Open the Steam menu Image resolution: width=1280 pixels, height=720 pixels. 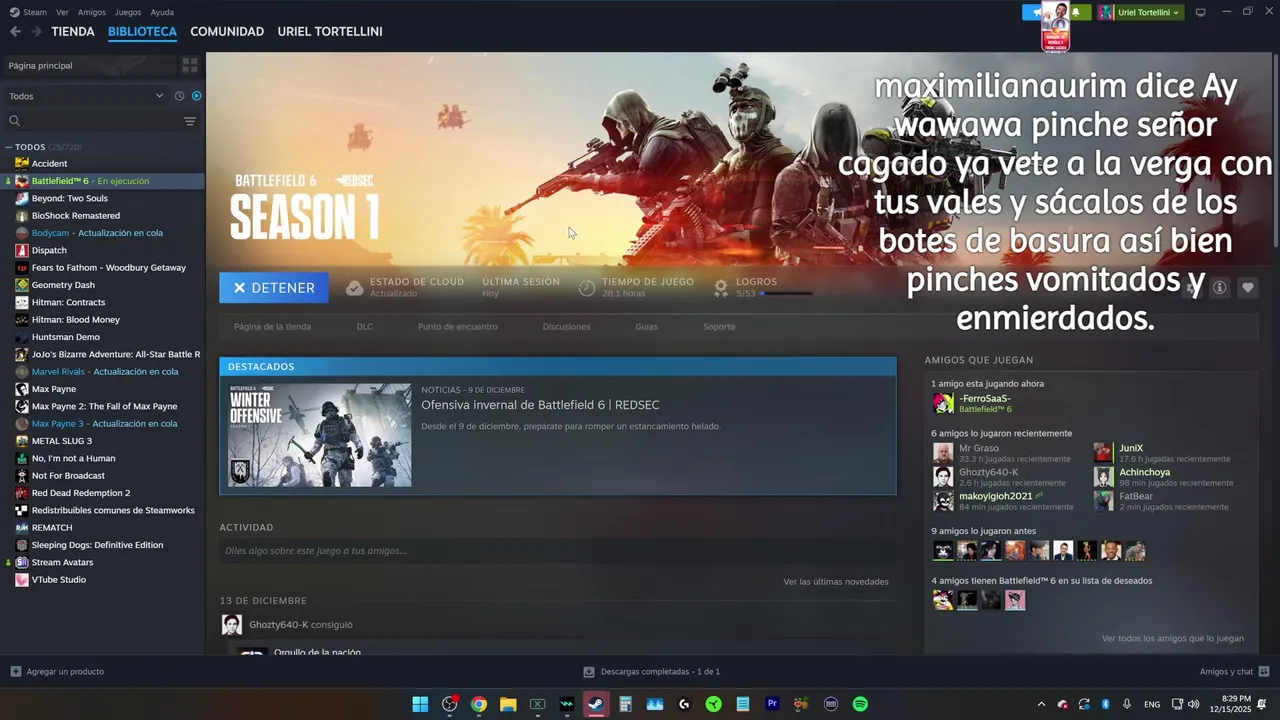pyautogui.click(x=28, y=12)
